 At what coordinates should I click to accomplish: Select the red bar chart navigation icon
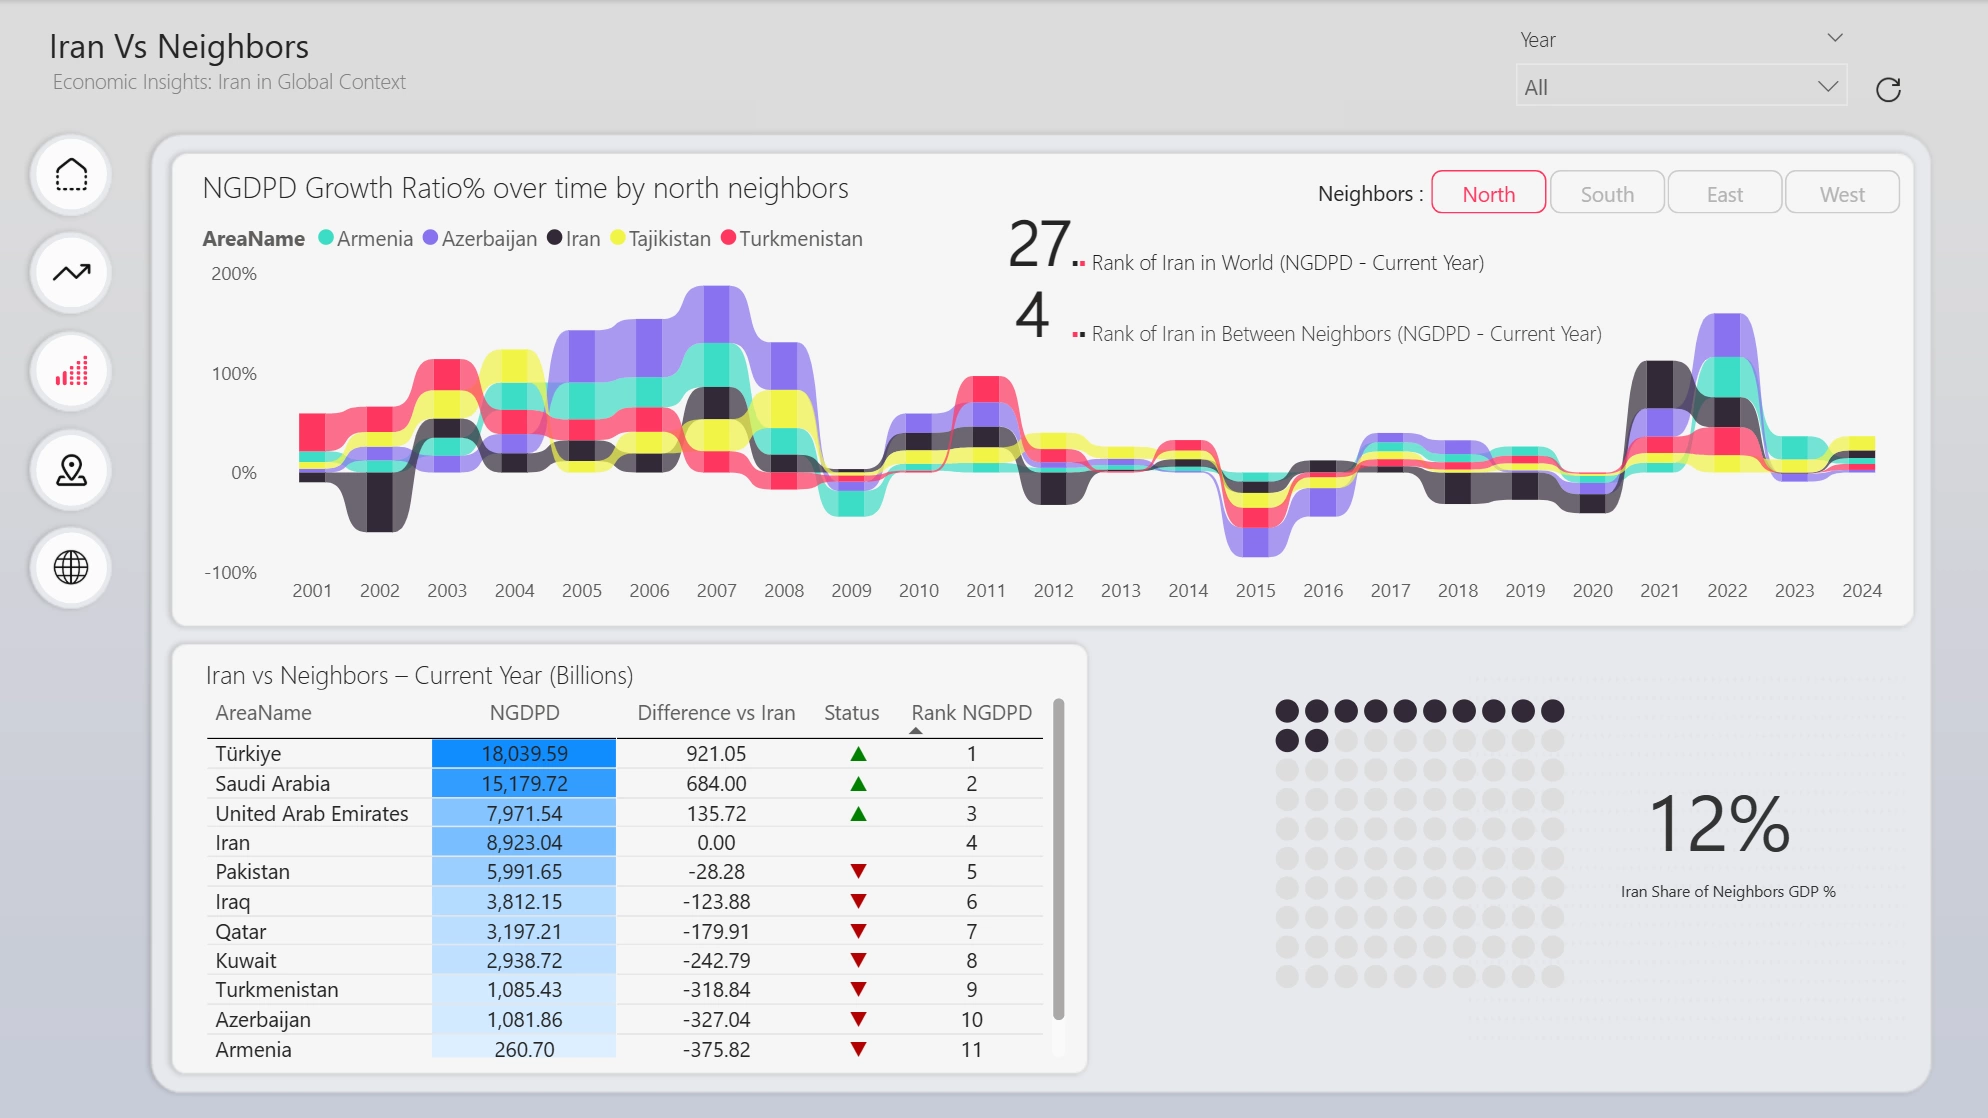(x=71, y=372)
